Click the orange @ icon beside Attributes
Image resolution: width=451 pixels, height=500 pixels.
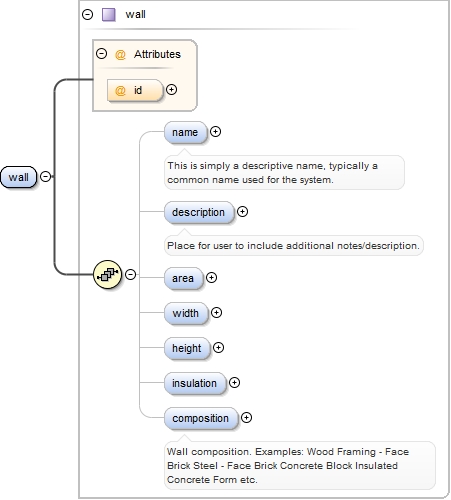point(120,54)
